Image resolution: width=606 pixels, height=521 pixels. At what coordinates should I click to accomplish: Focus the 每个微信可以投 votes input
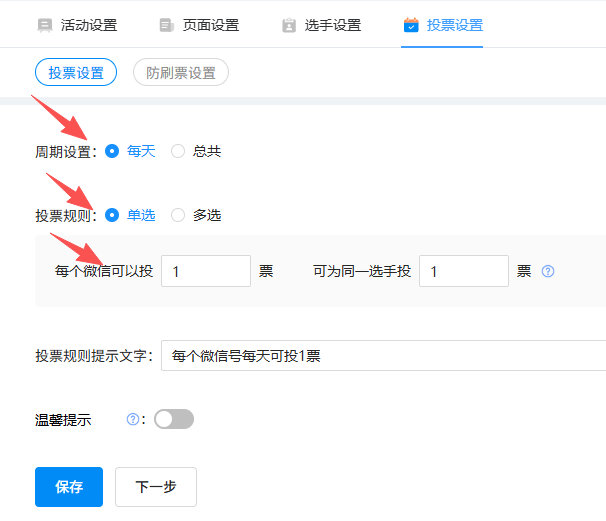[x=205, y=271]
